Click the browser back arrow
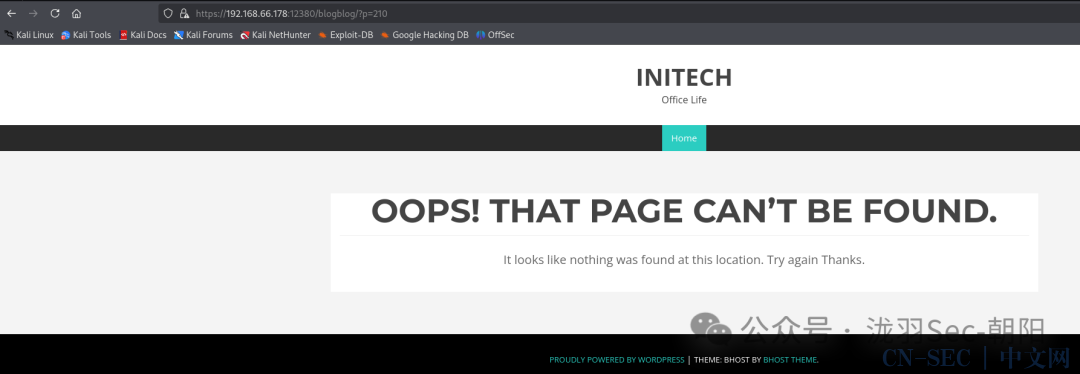 tap(12, 13)
